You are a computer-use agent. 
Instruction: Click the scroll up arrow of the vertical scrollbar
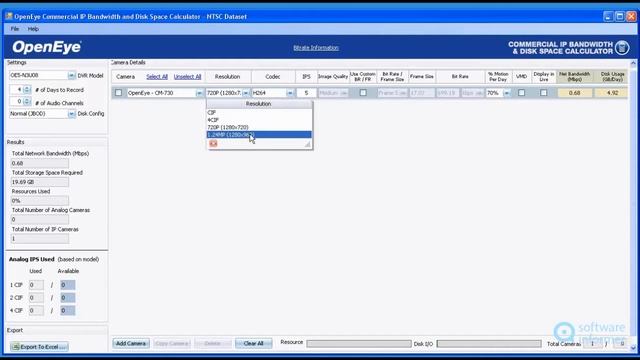click(x=633, y=63)
